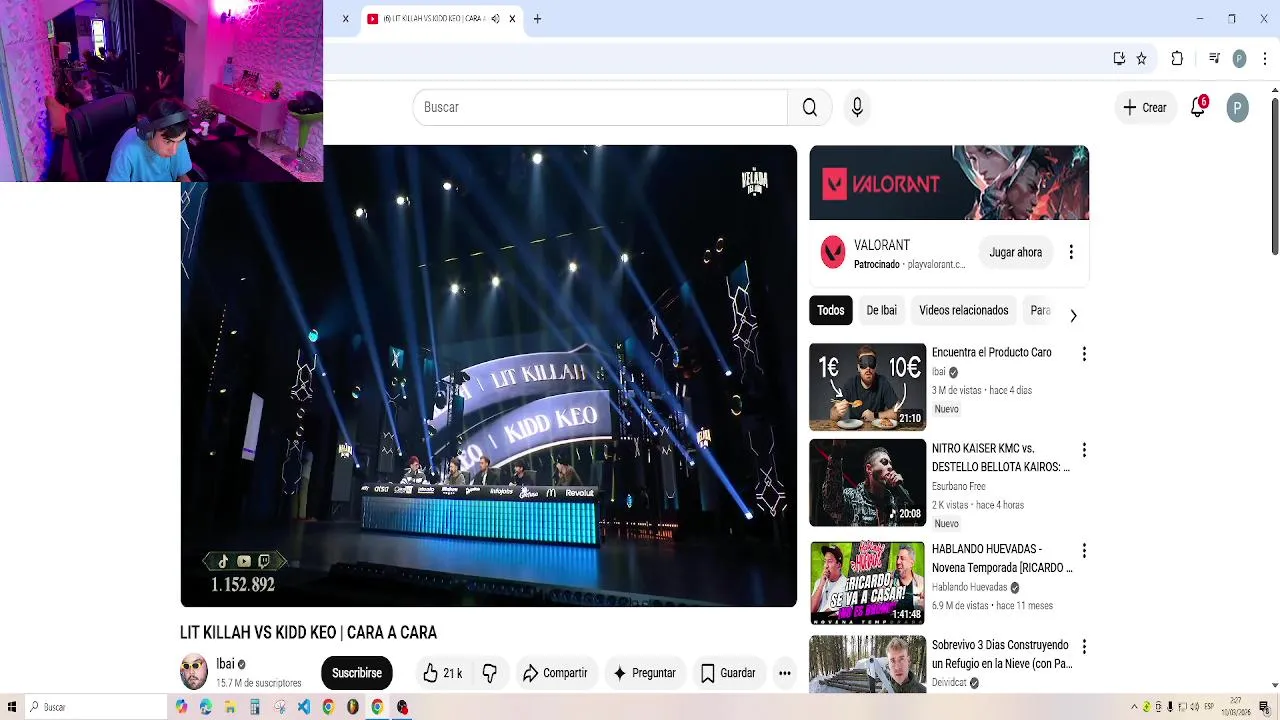The height and width of the screenshot is (720, 1280).
Task: Open Microsoft Edge from the taskbar
Action: (x=206, y=707)
